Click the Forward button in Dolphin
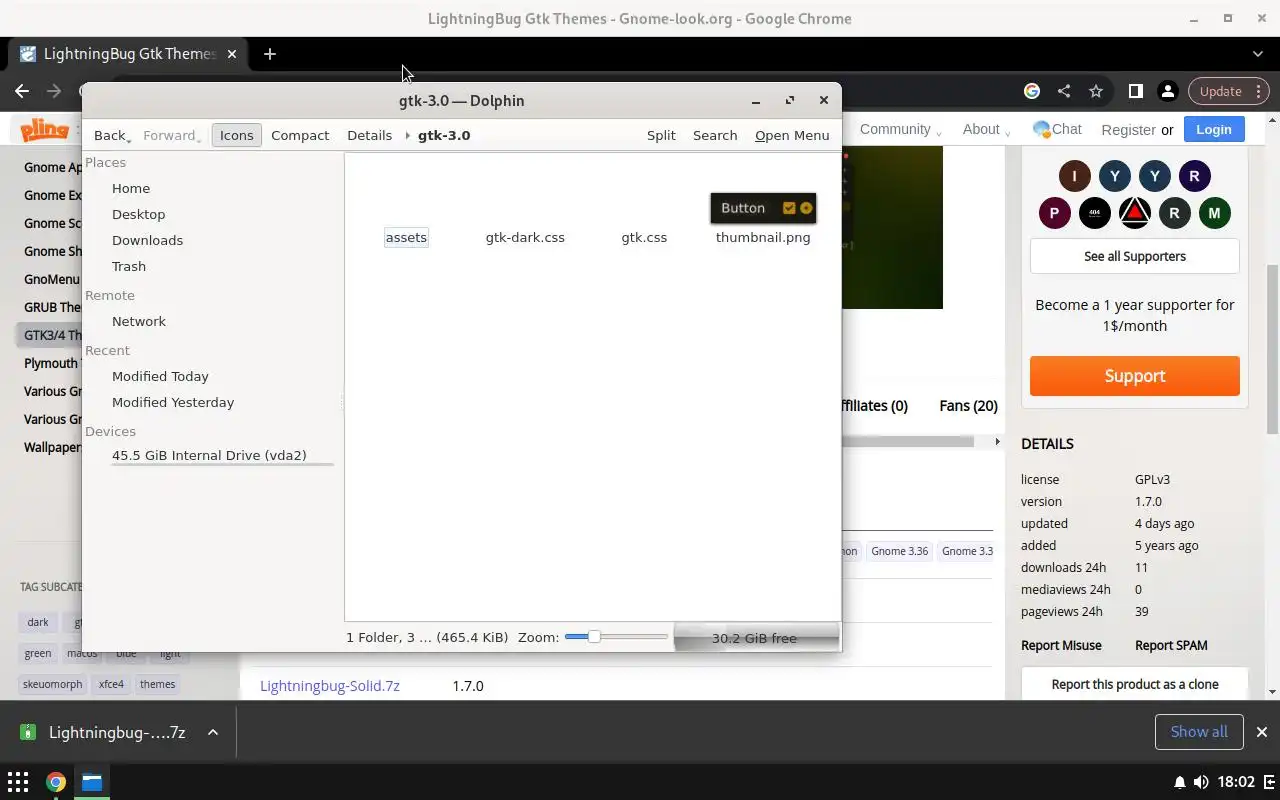The height and width of the screenshot is (800, 1280). click(171, 135)
